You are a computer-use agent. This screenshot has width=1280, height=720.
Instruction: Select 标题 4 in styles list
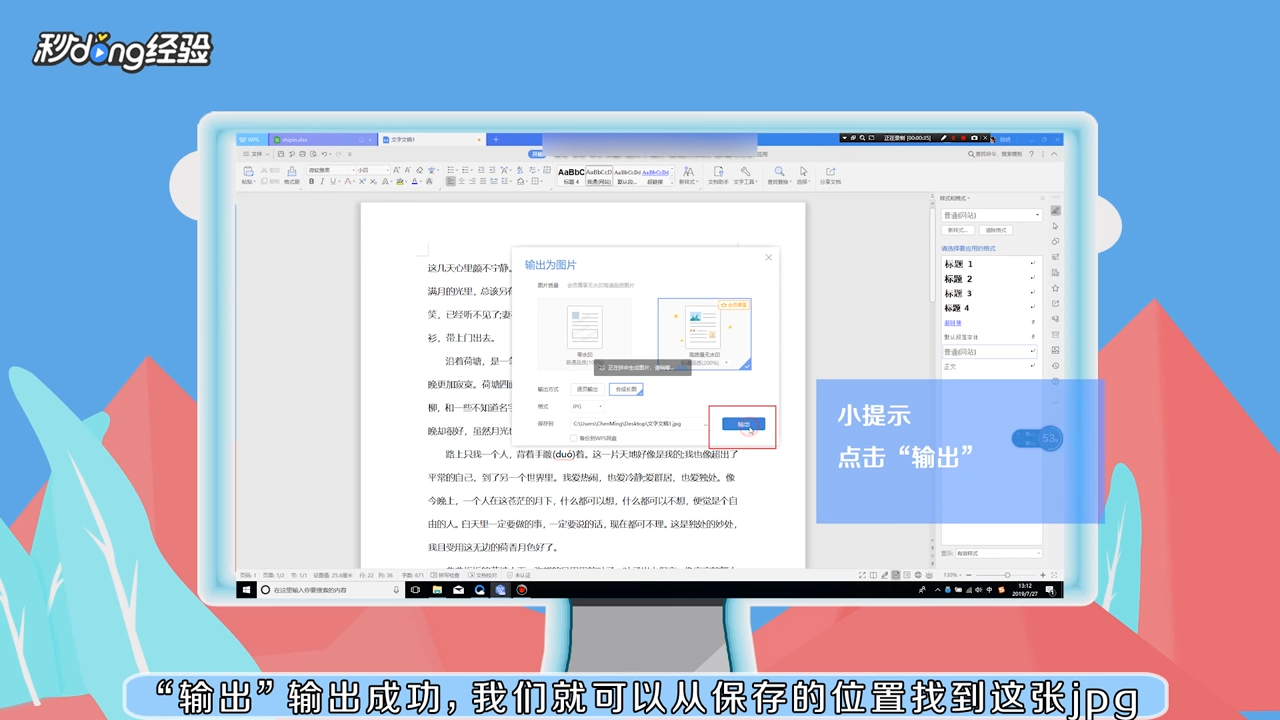coord(992,308)
